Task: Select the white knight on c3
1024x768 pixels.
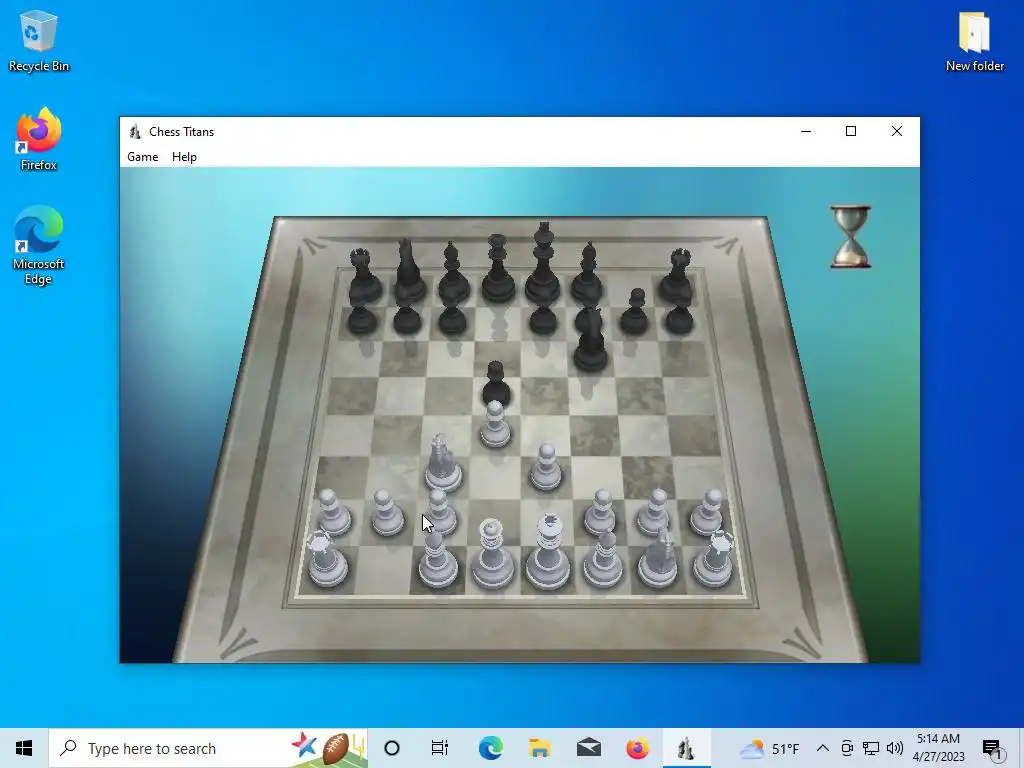Action: click(443, 463)
